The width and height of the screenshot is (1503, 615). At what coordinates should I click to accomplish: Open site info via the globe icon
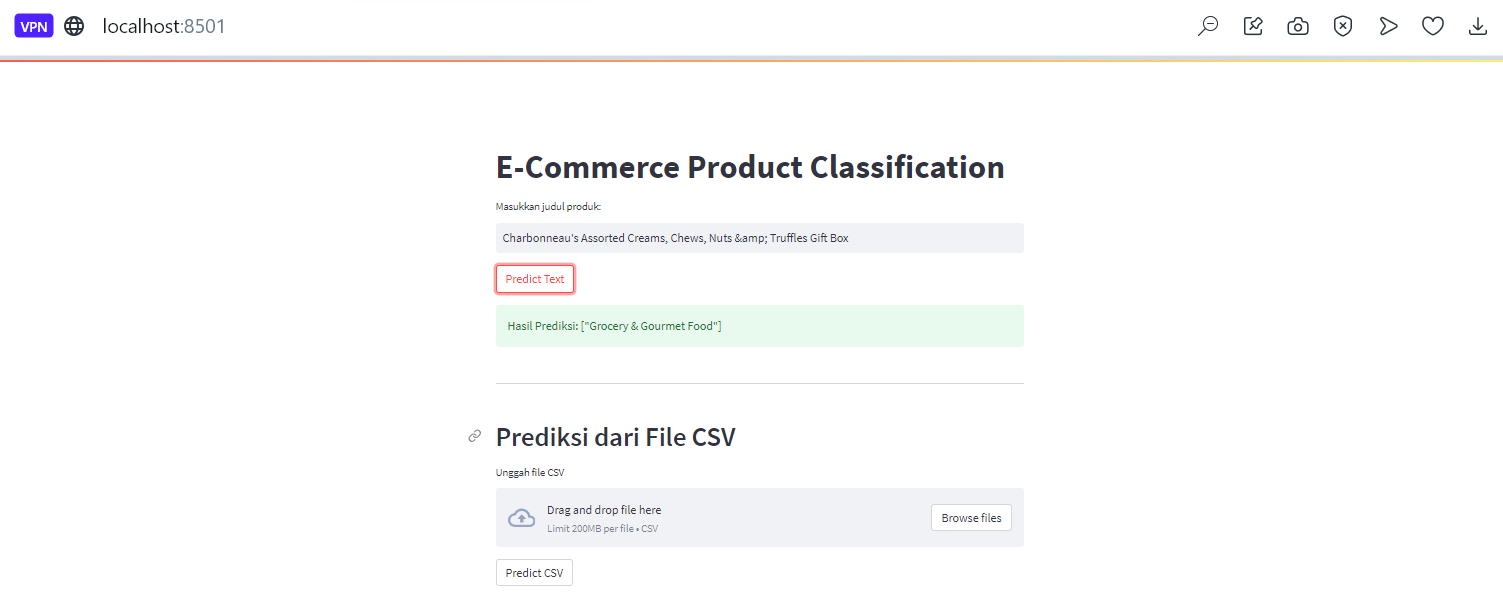coord(74,27)
